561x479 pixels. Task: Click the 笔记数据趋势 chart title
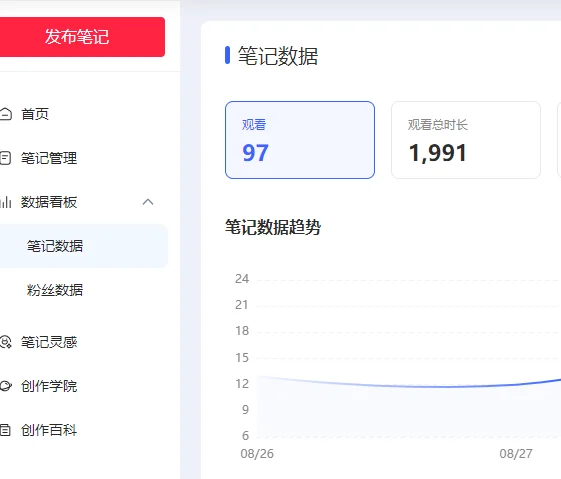pyautogui.click(x=273, y=227)
